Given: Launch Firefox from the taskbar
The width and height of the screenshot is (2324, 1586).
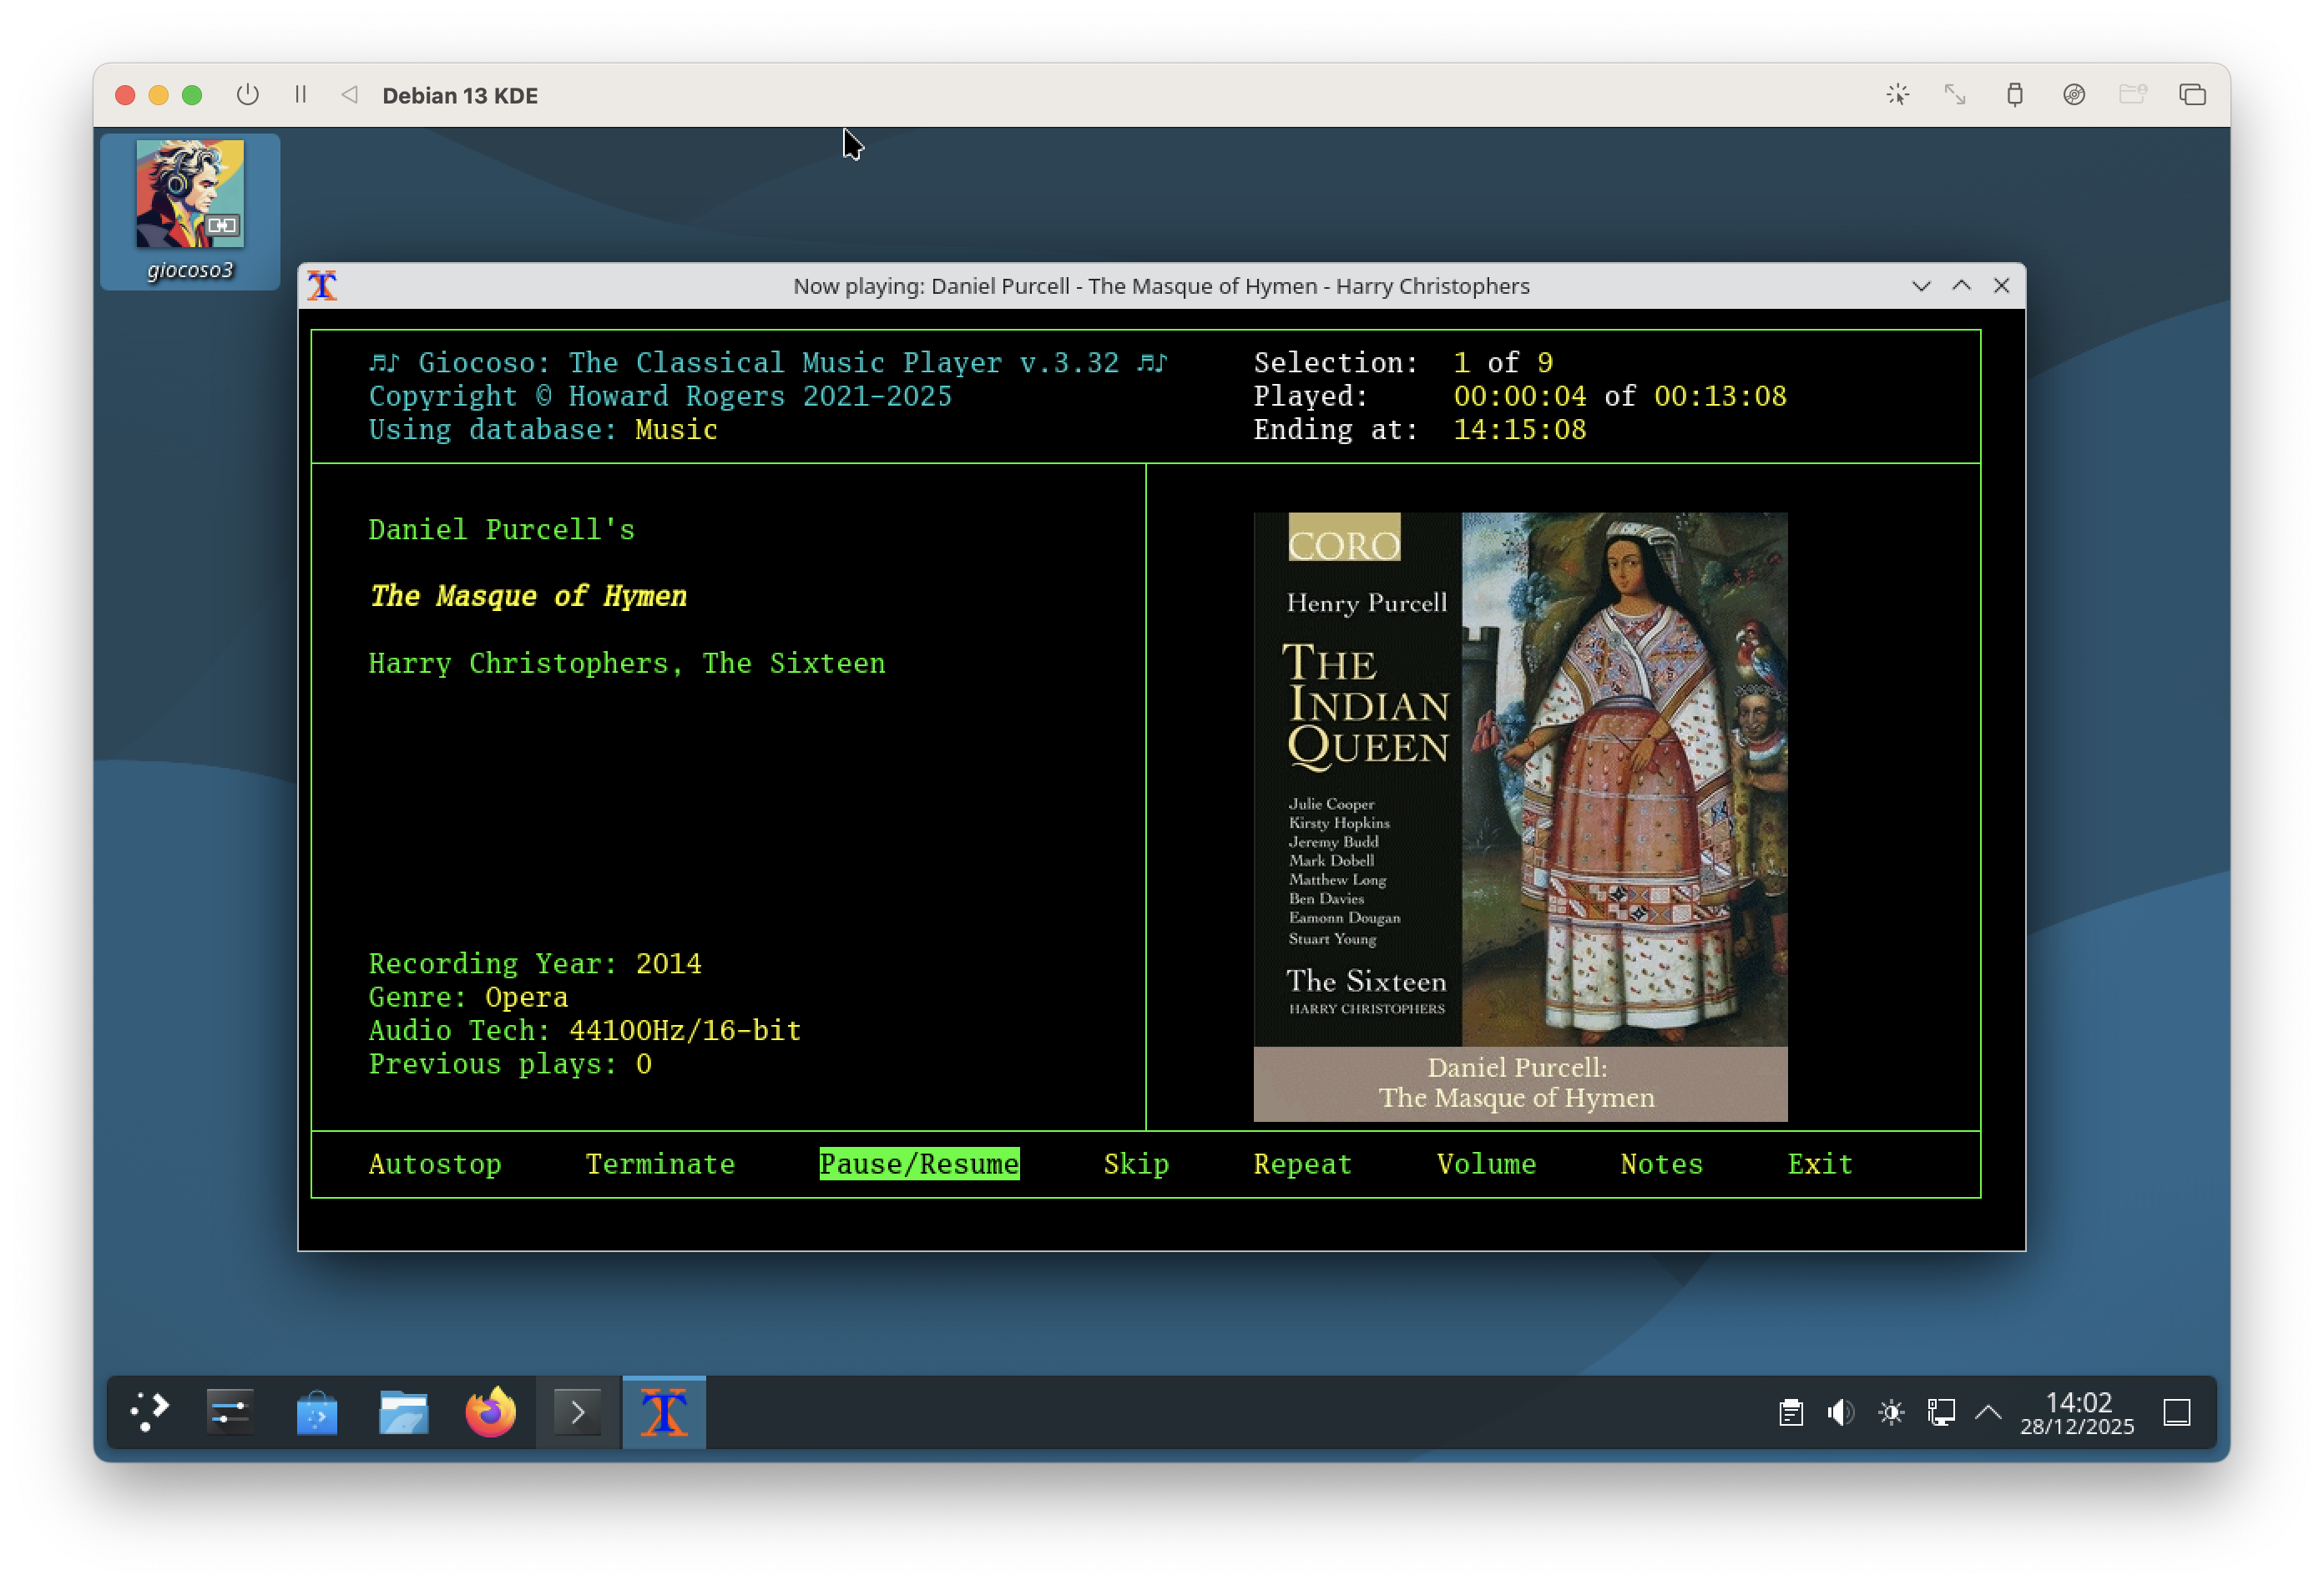Looking at the screenshot, I should point(489,1412).
